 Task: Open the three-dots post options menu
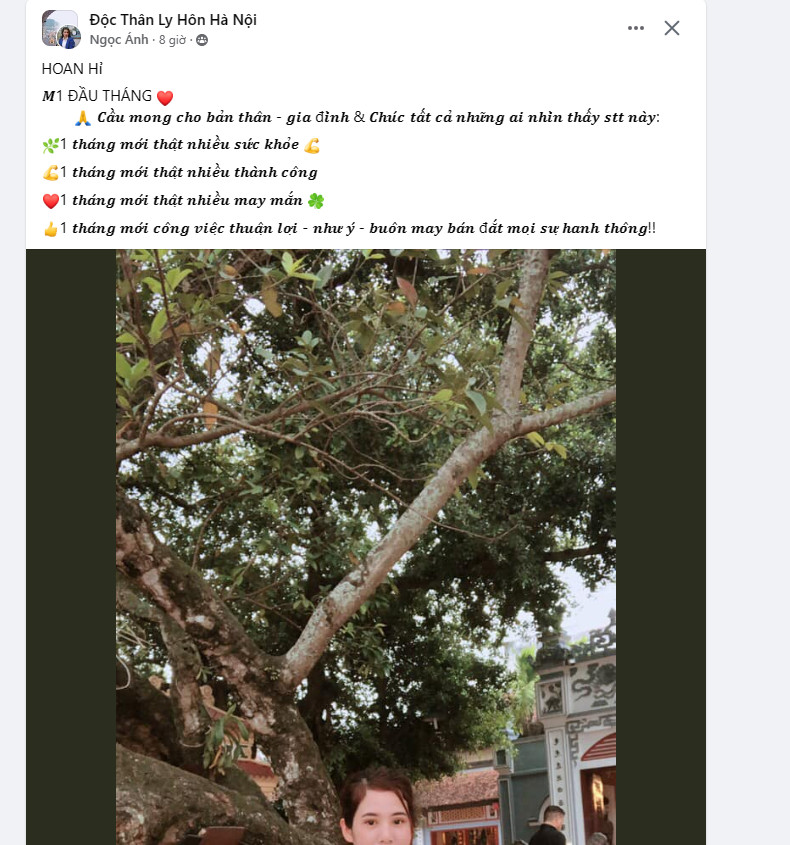[x=636, y=28]
